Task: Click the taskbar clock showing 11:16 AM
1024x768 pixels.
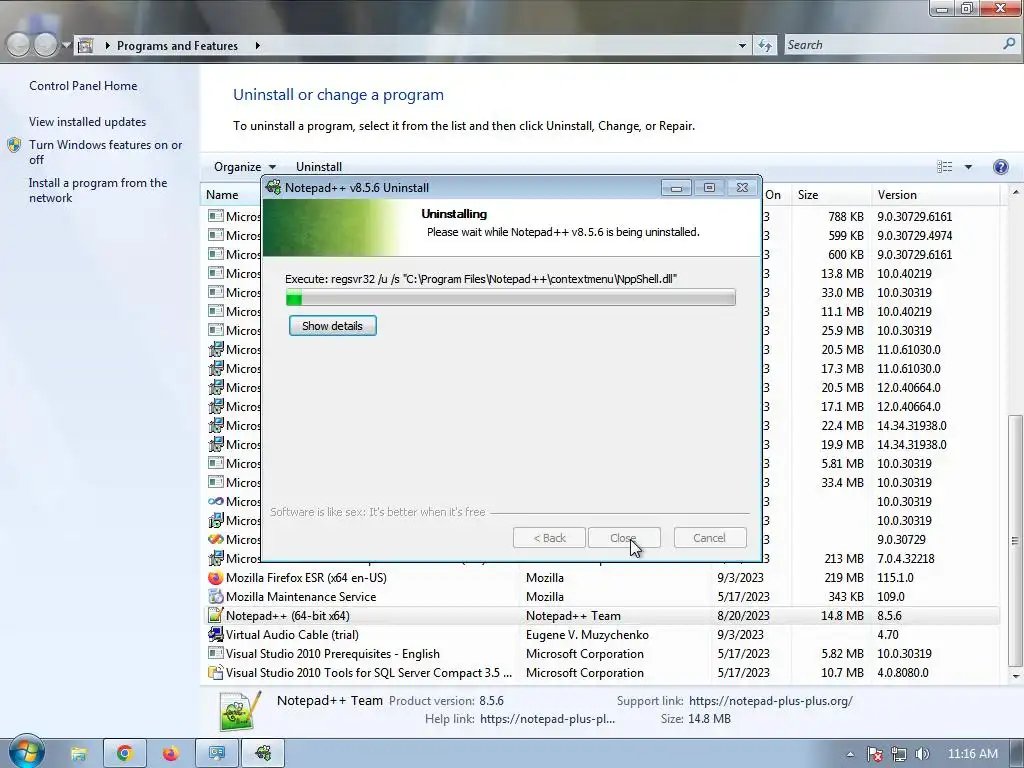Action: pos(972,754)
